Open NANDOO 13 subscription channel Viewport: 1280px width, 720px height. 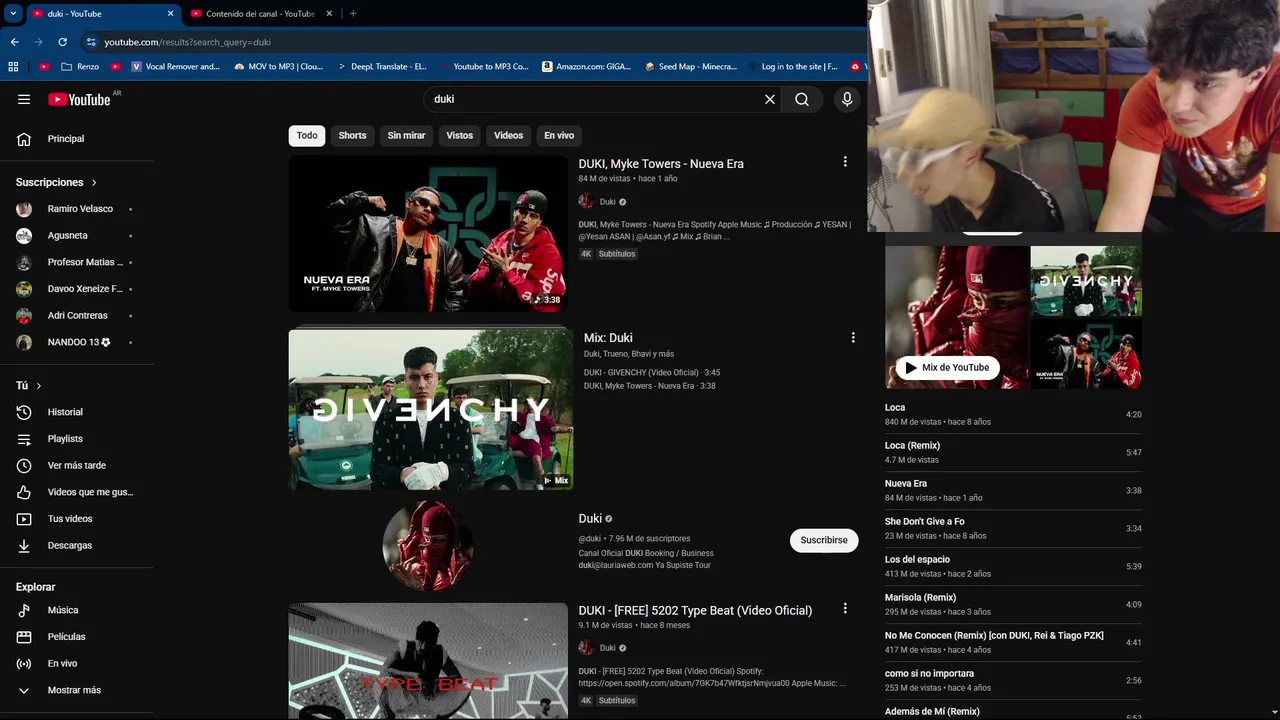pos(77,342)
